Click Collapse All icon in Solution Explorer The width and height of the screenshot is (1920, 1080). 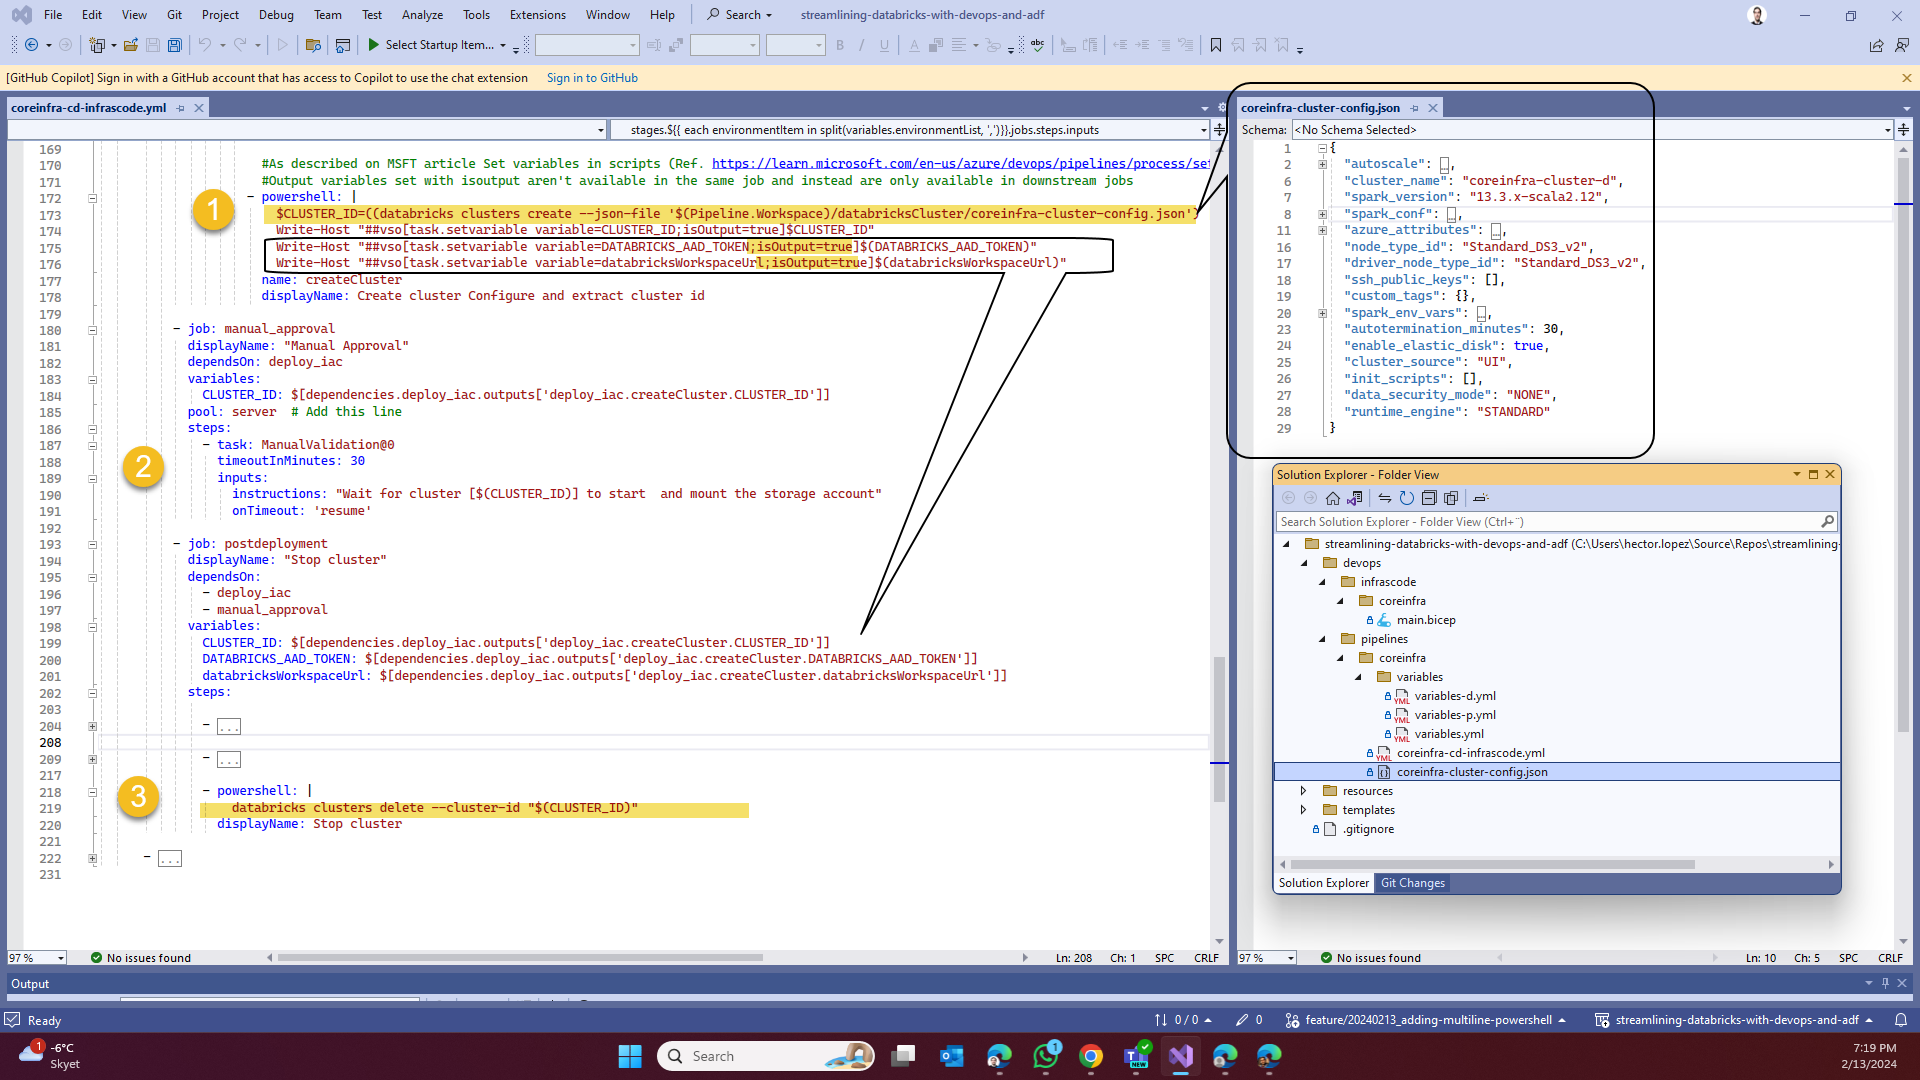1429,498
